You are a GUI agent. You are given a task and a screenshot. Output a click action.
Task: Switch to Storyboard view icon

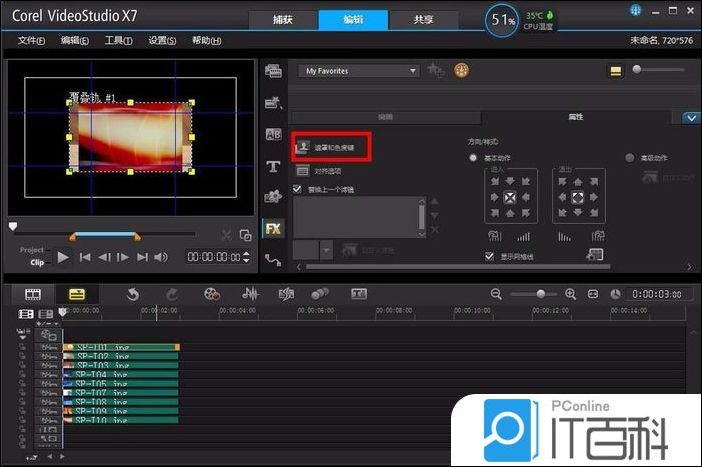point(32,294)
